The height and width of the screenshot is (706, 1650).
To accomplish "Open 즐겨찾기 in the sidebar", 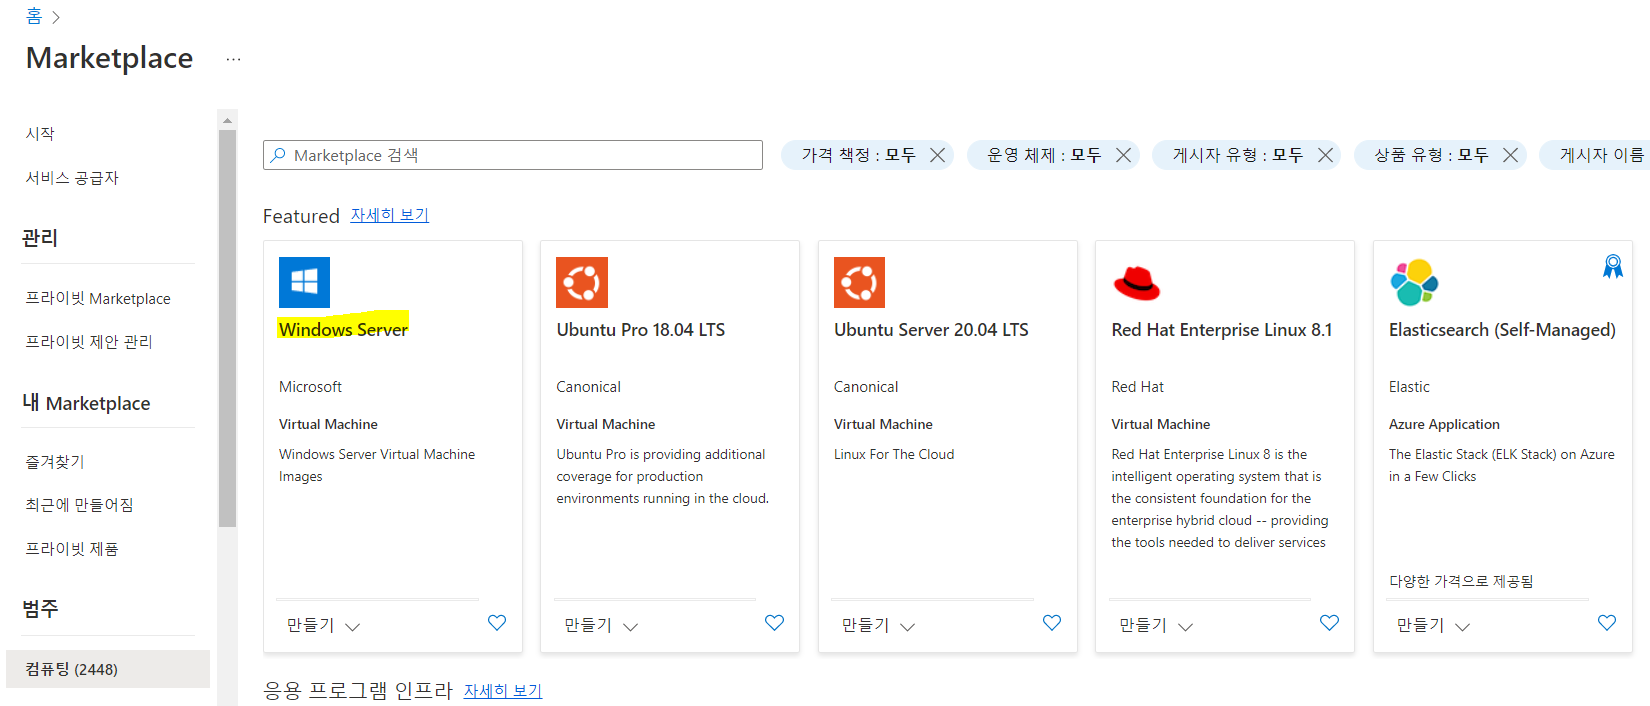I will tap(55, 462).
